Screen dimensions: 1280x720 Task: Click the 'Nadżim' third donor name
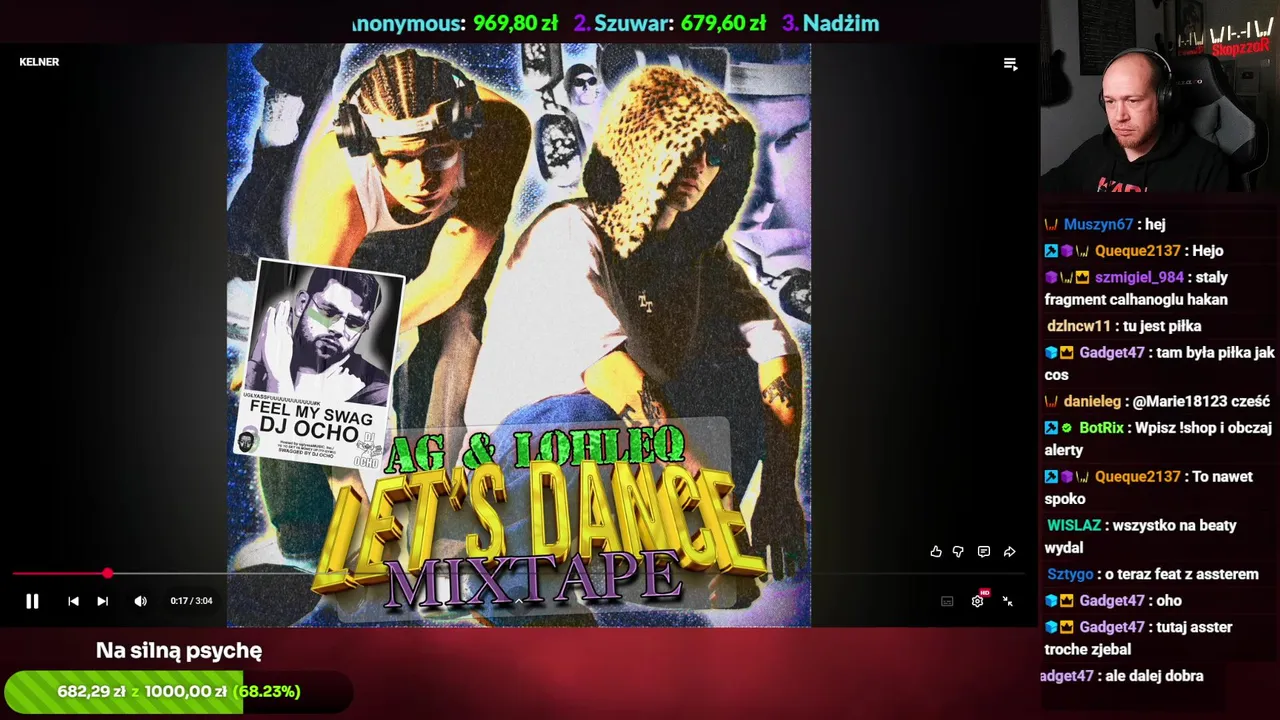841,23
